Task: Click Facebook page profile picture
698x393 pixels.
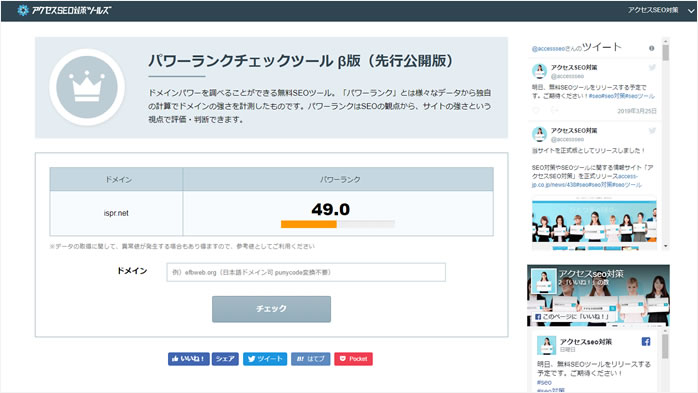Action: 544,281
